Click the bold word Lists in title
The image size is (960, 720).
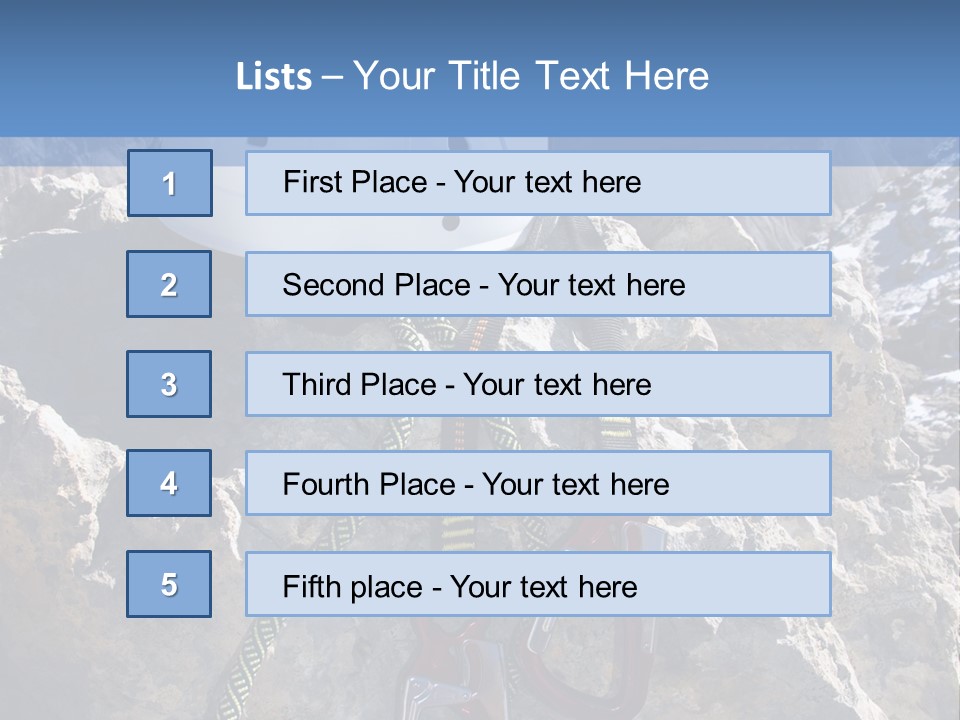pyautogui.click(x=273, y=77)
